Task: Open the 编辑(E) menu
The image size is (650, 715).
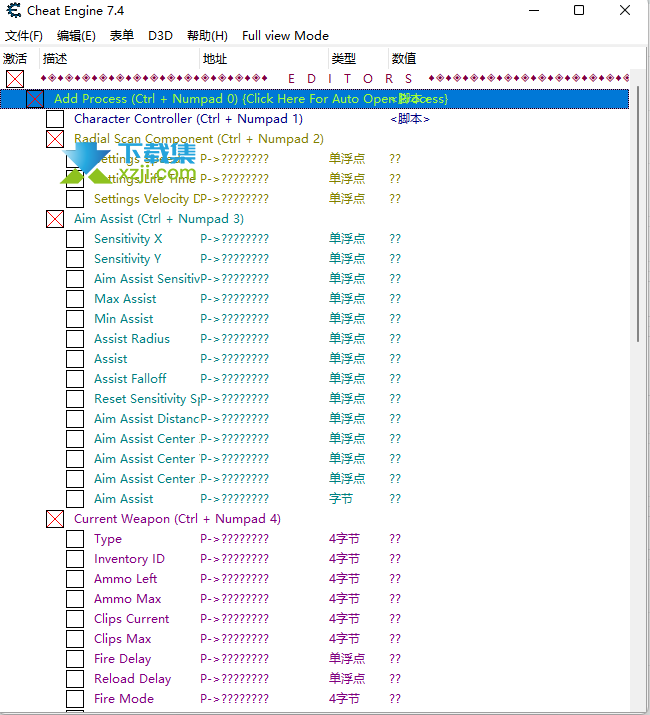Action: (76, 36)
